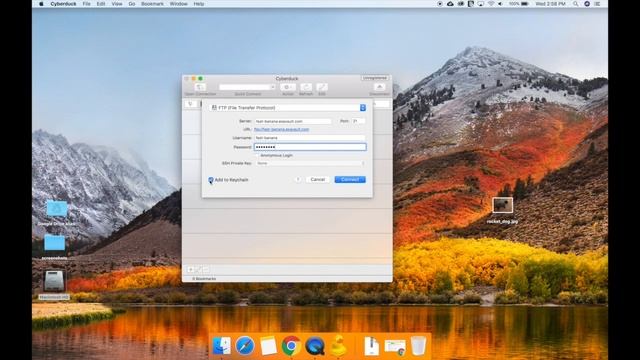Open the Bookmark menu
This screenshot has height=360, width=640.
pyautogui.click(x=152, y=4)
